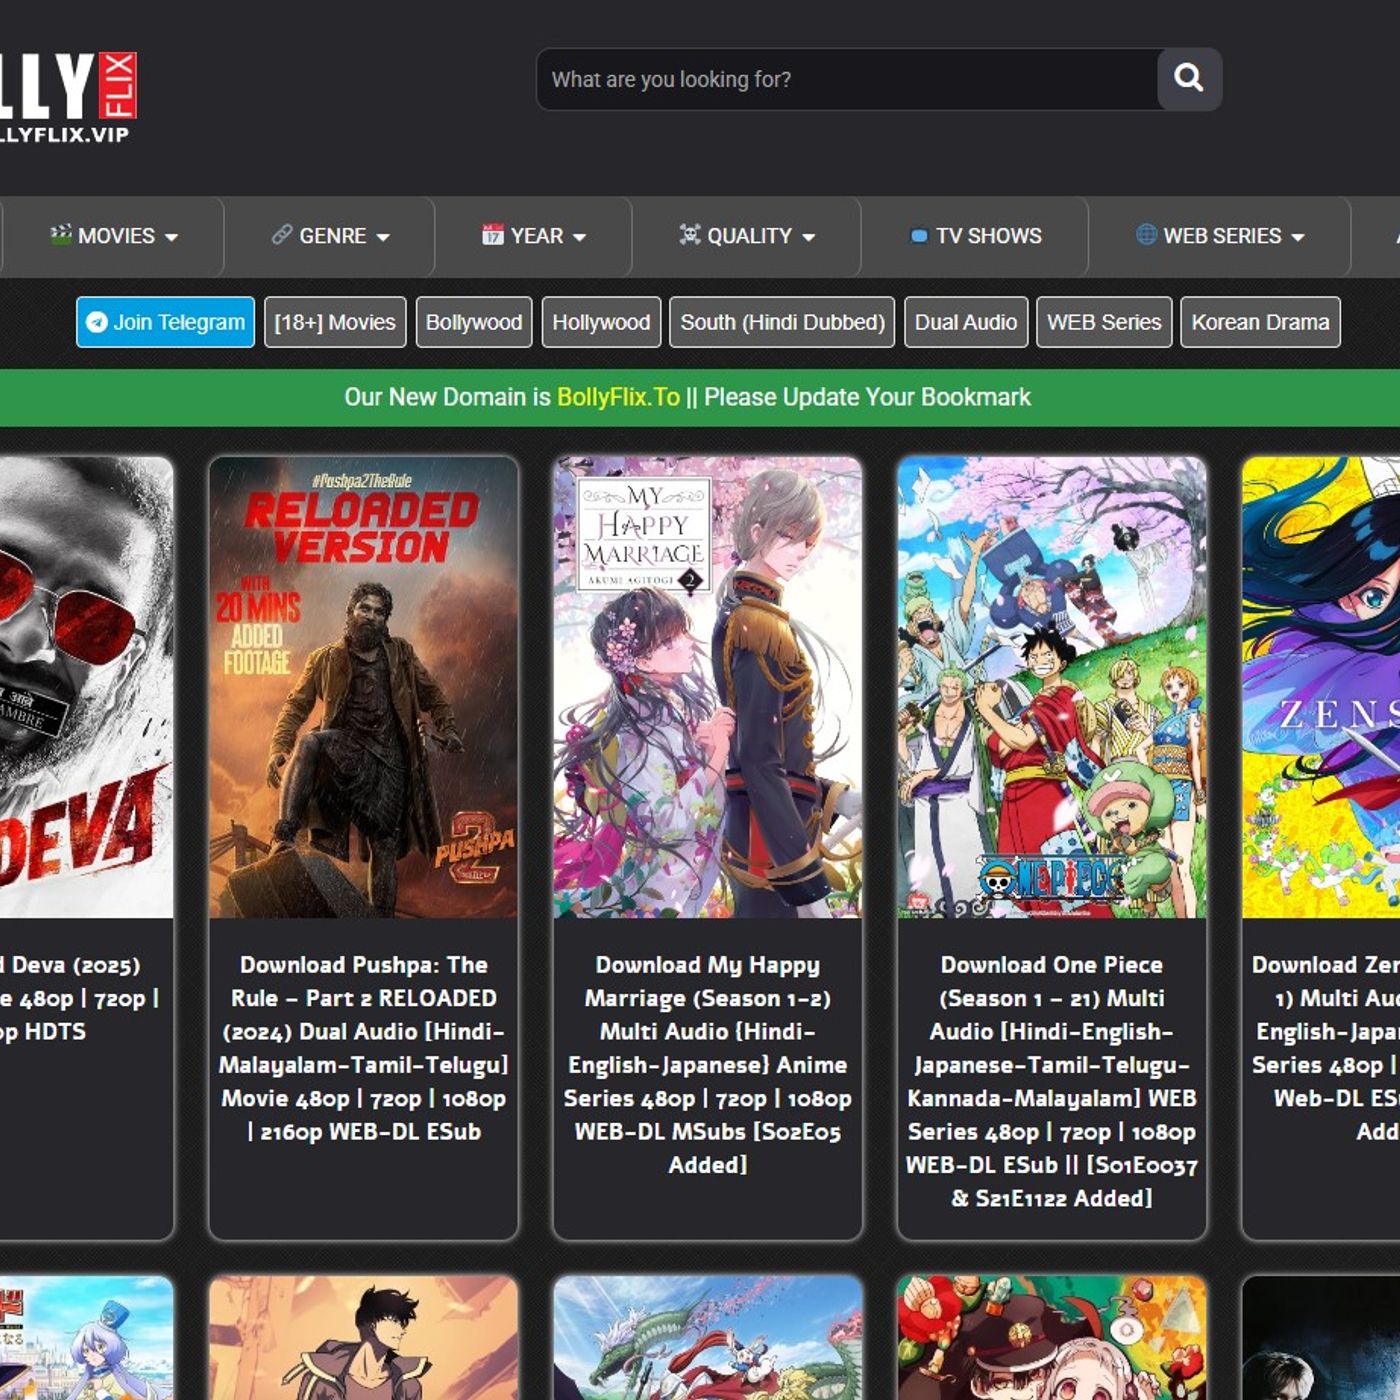Open second-row dragon poster below My Happy Marriage
Screen dimensions: 1400x1400
(708, 1338)
